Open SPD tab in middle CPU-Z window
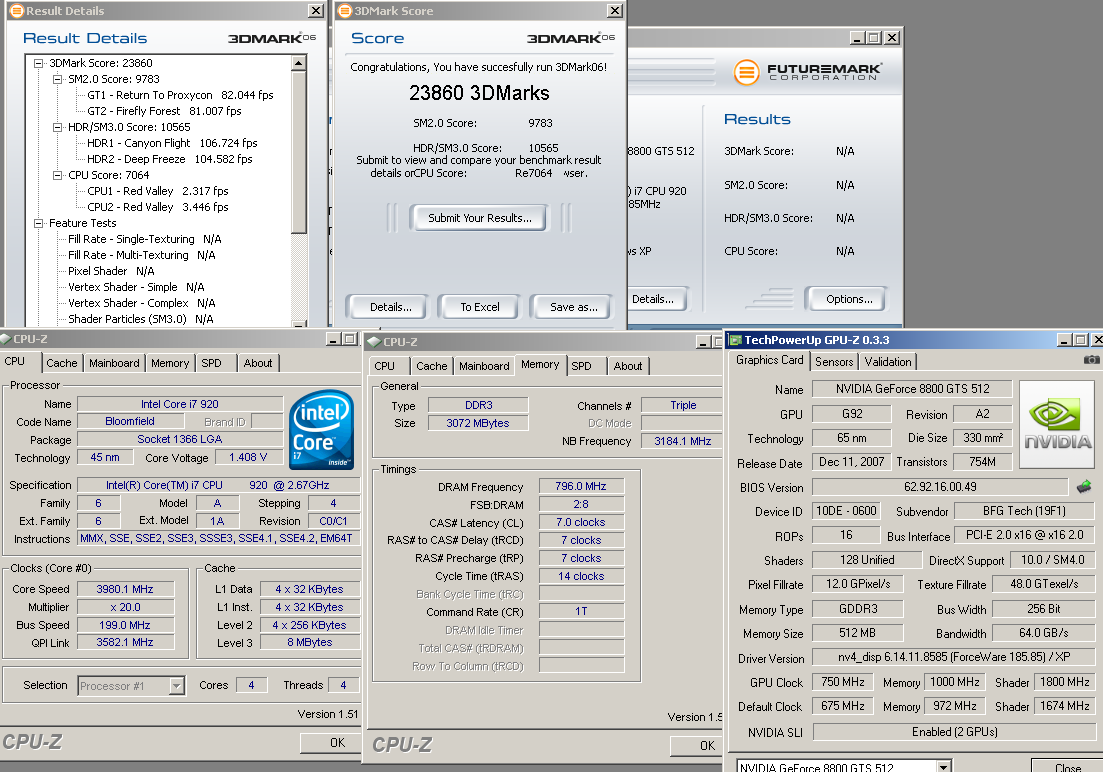The height and width of the screenshot is (772, 1103). (x=581, y=366)
